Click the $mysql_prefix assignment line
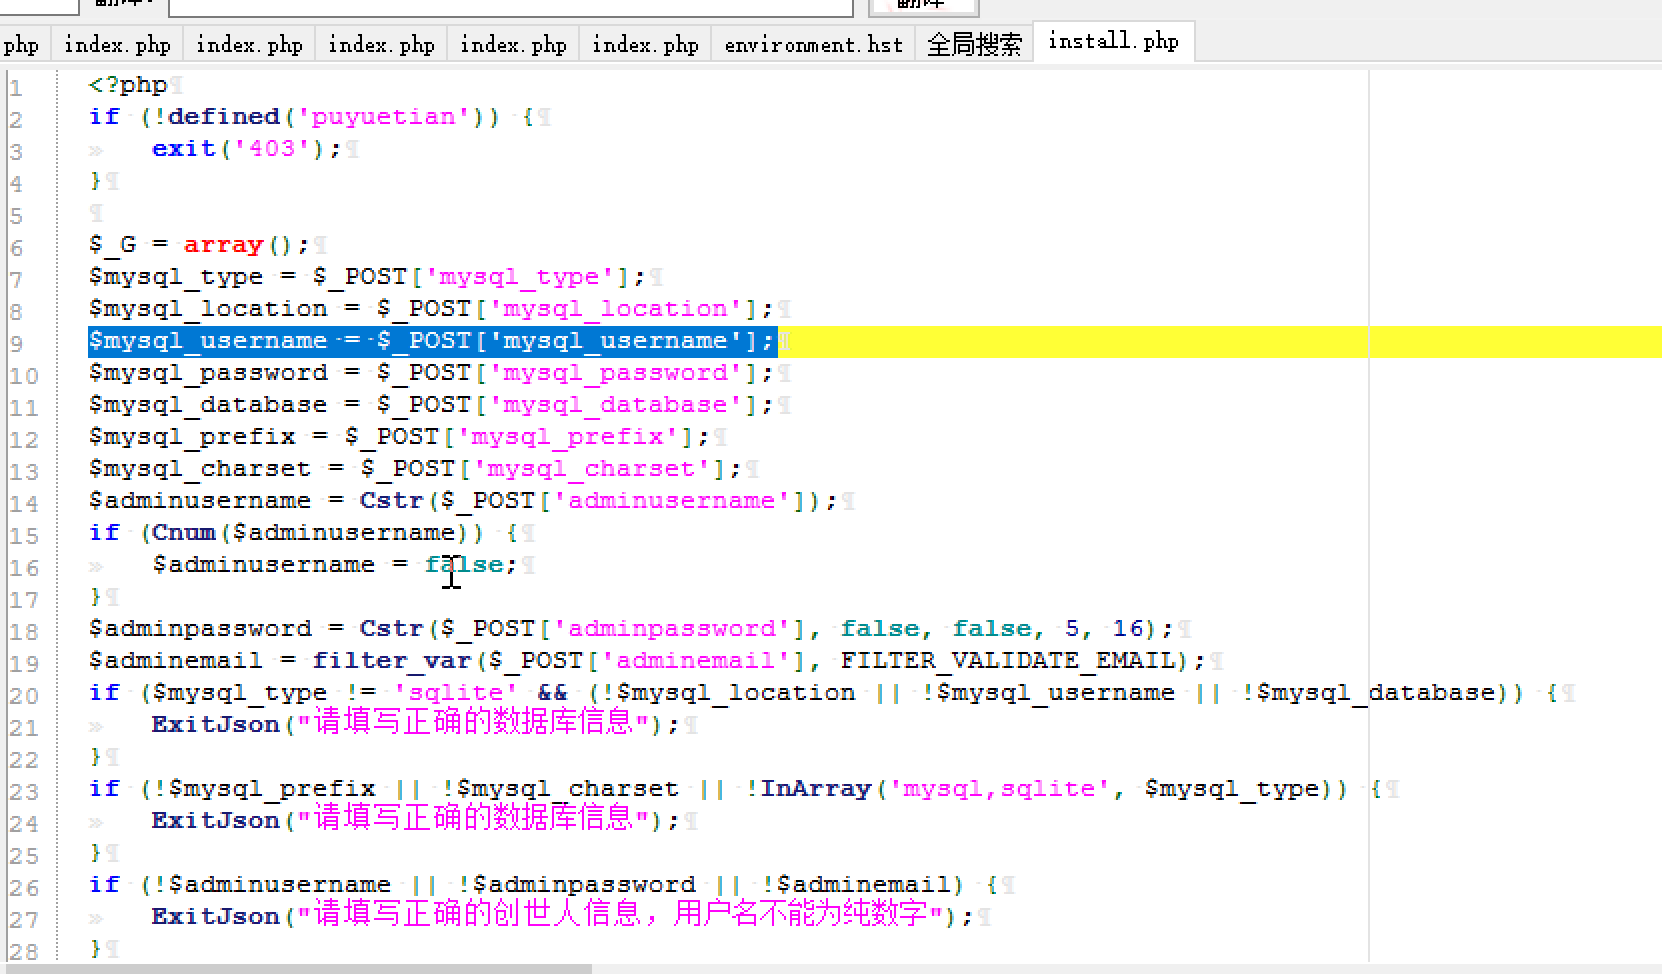The image size is (1662, 974). tap(399, 437)
